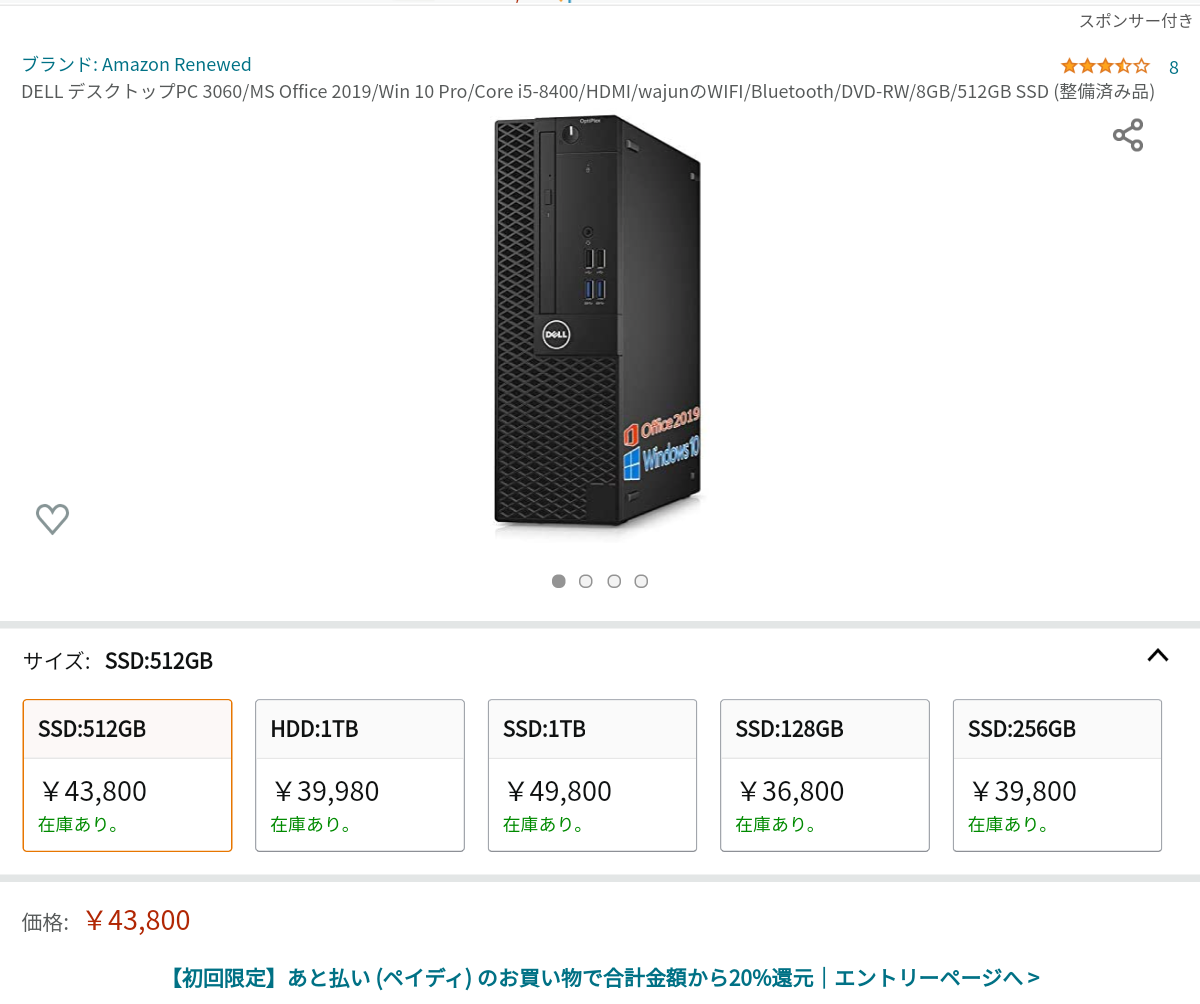
Task: Click the share icon
Action: pos(1127,135)
